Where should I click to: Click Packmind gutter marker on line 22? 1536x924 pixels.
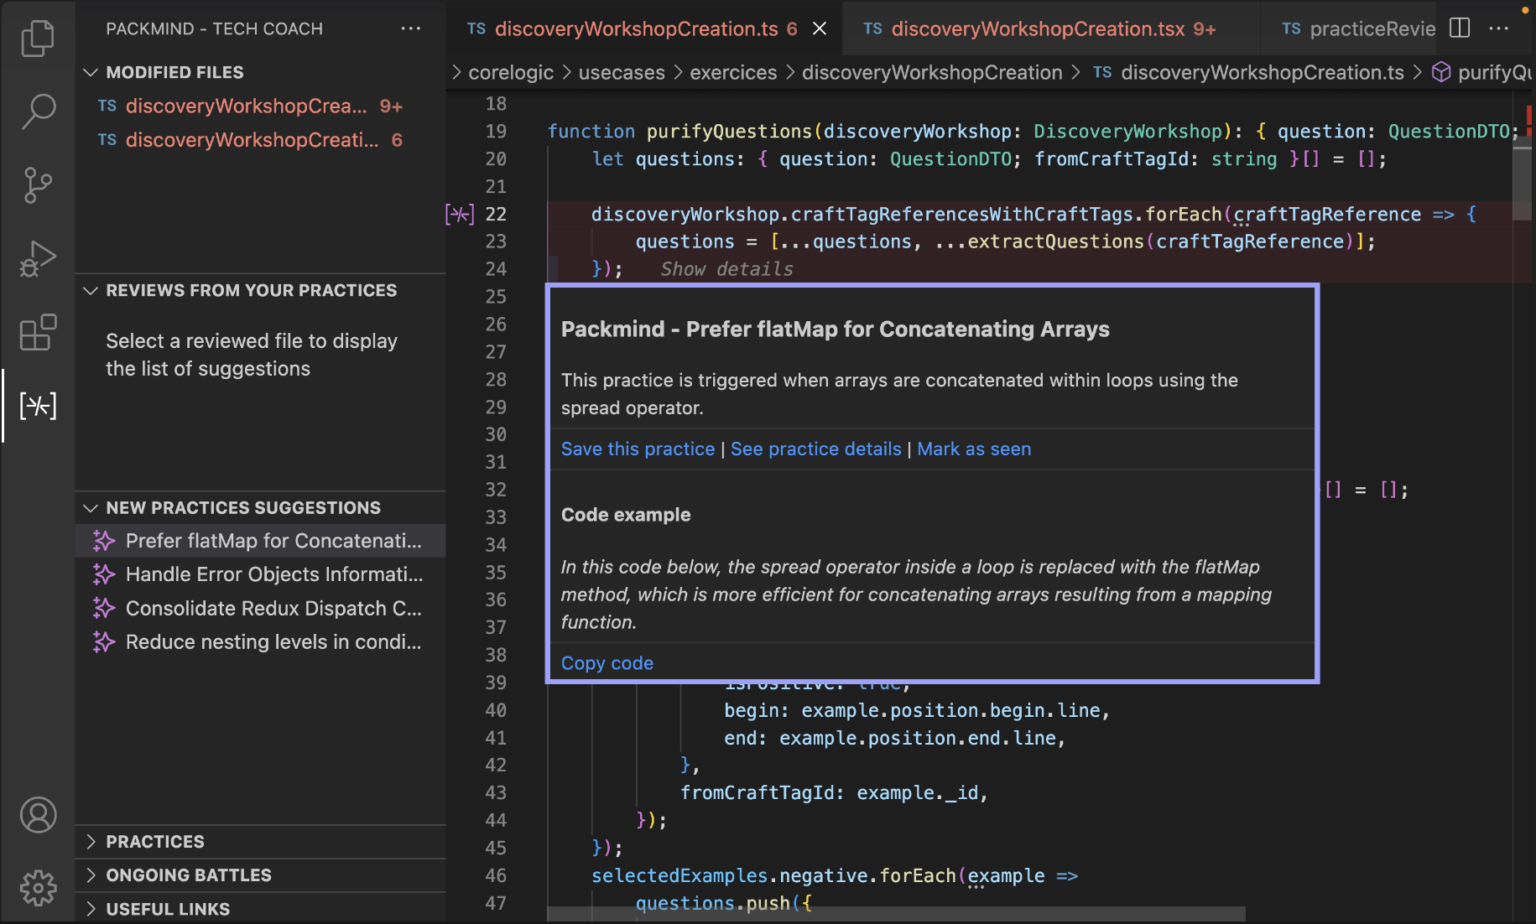(459, 214)
